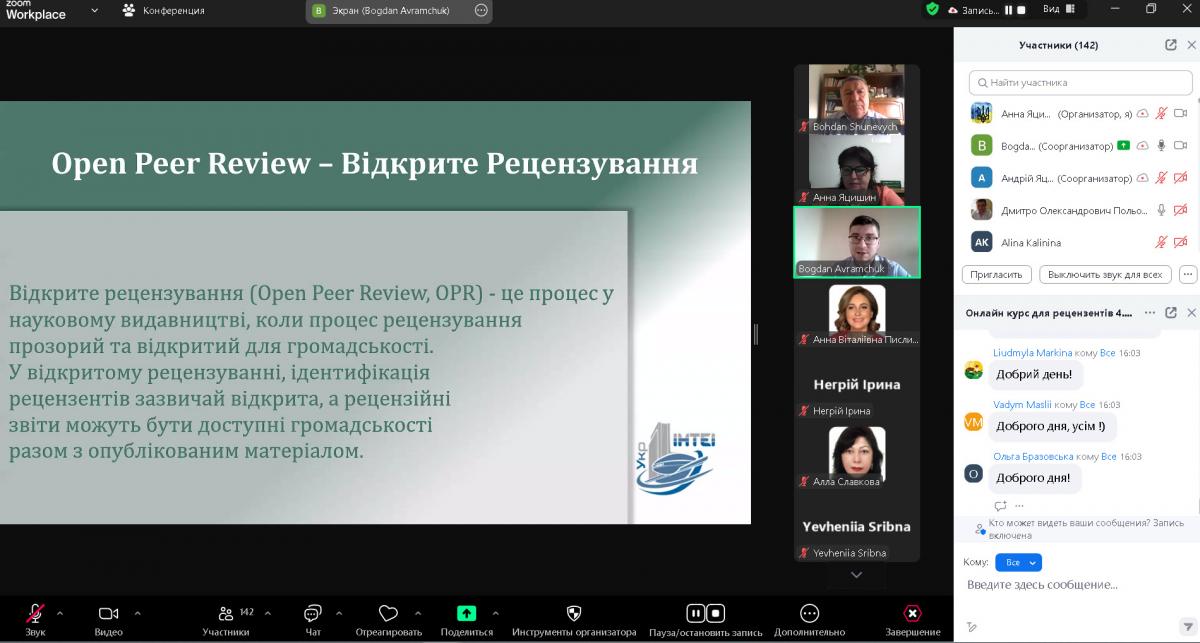The width and height of the screenshot is (1200, 643).
Task: Open the Дополнительно more options menu
Action: (810, 619)
